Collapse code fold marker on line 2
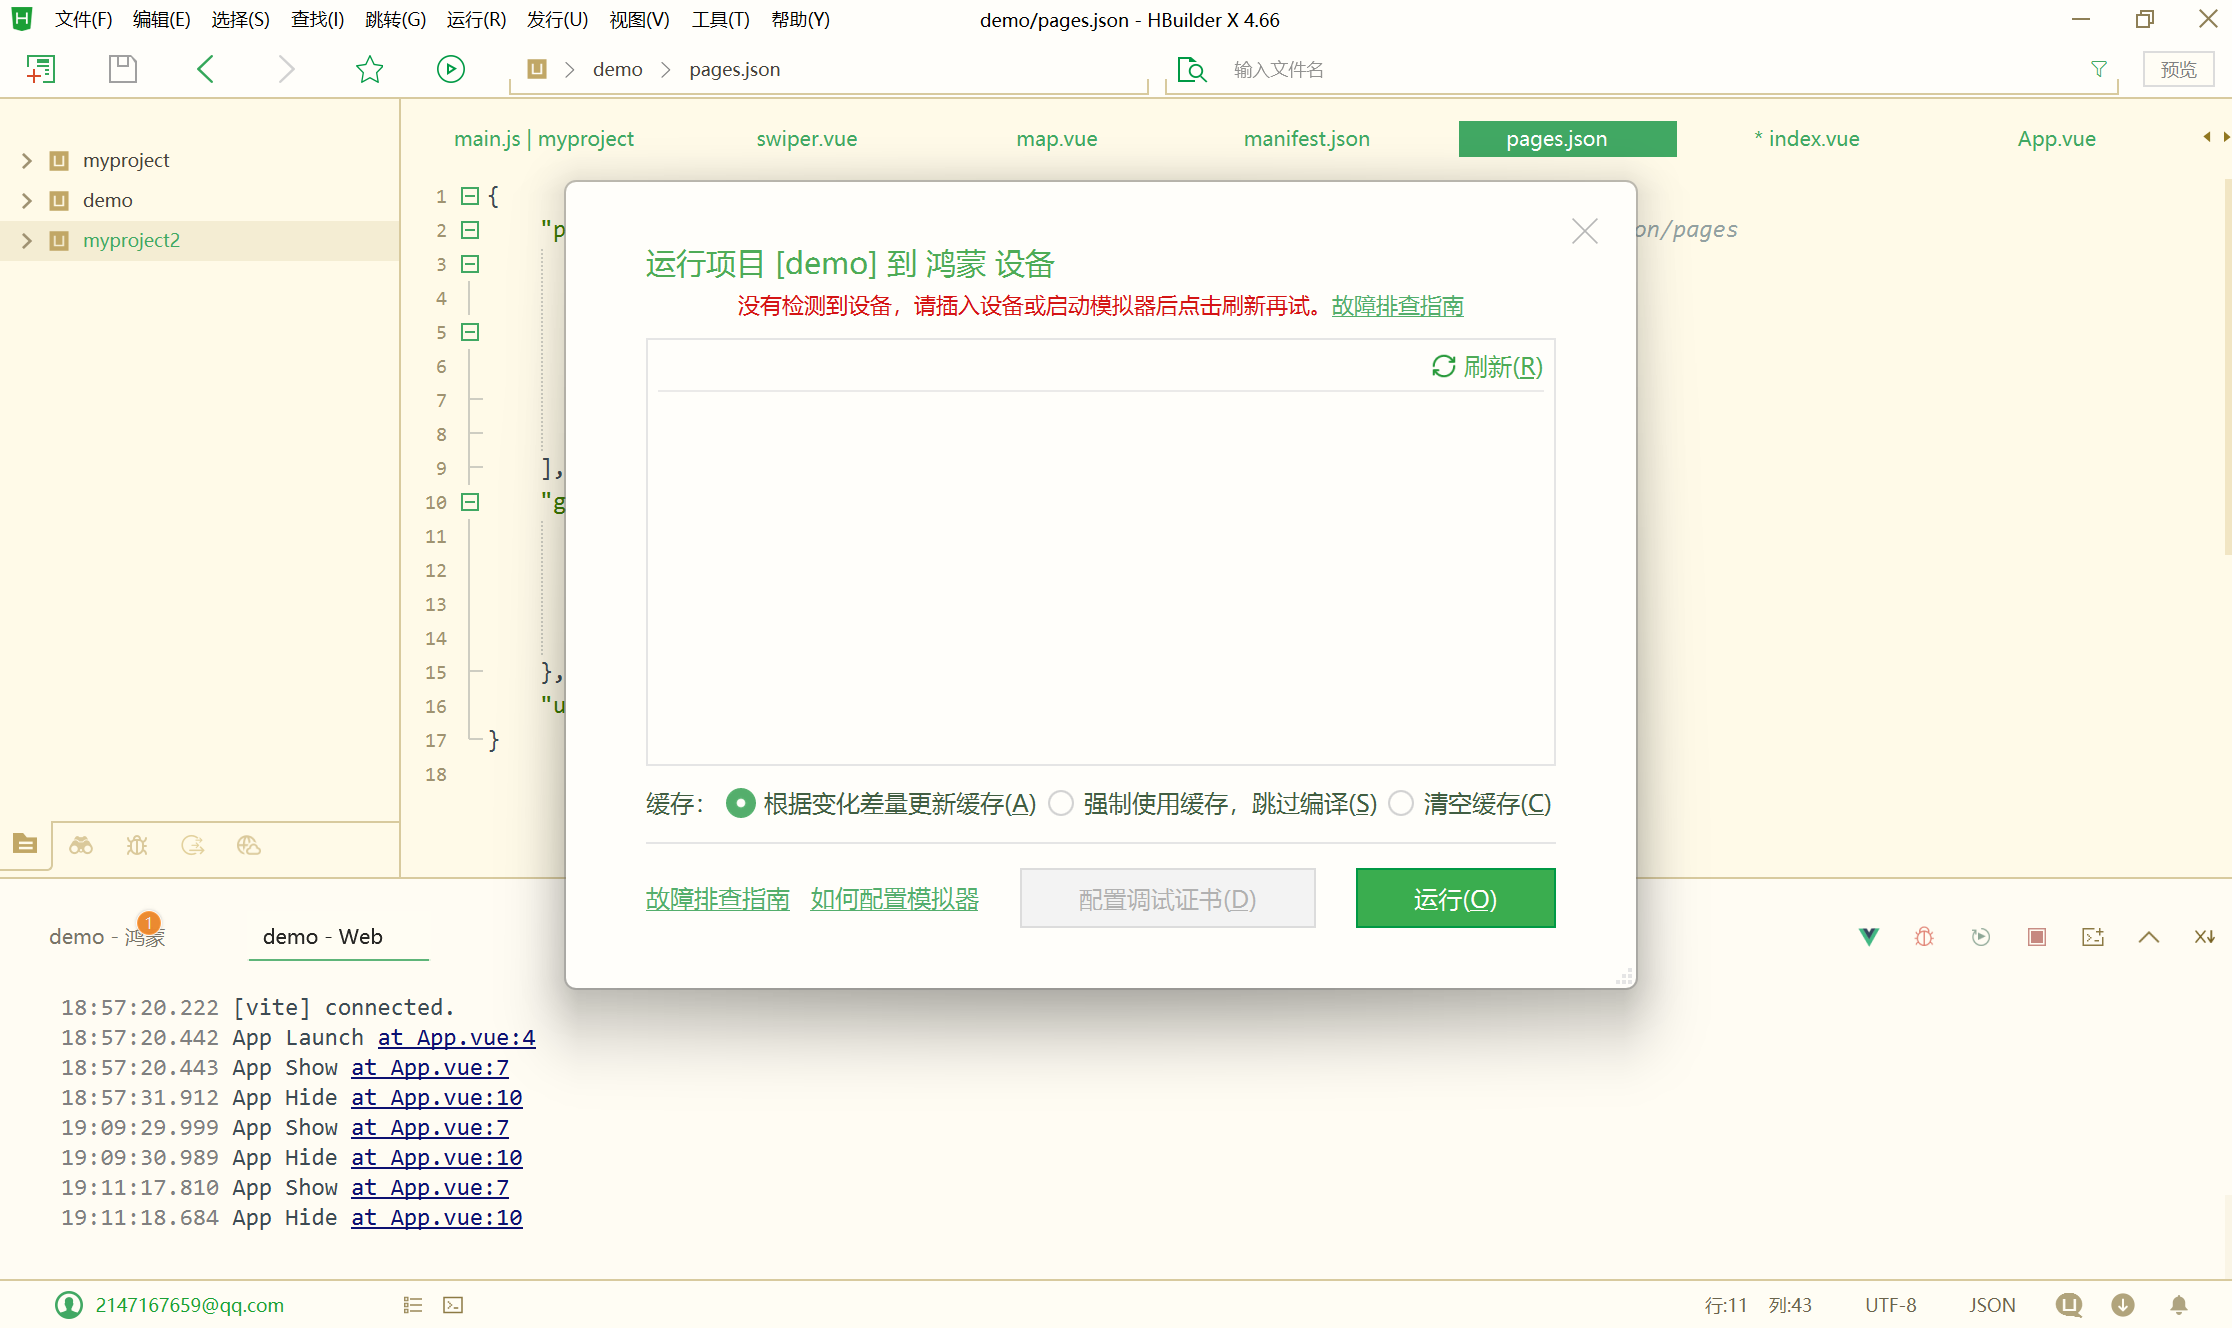This screenshot has width=2232, height=1328. [470, 230]
